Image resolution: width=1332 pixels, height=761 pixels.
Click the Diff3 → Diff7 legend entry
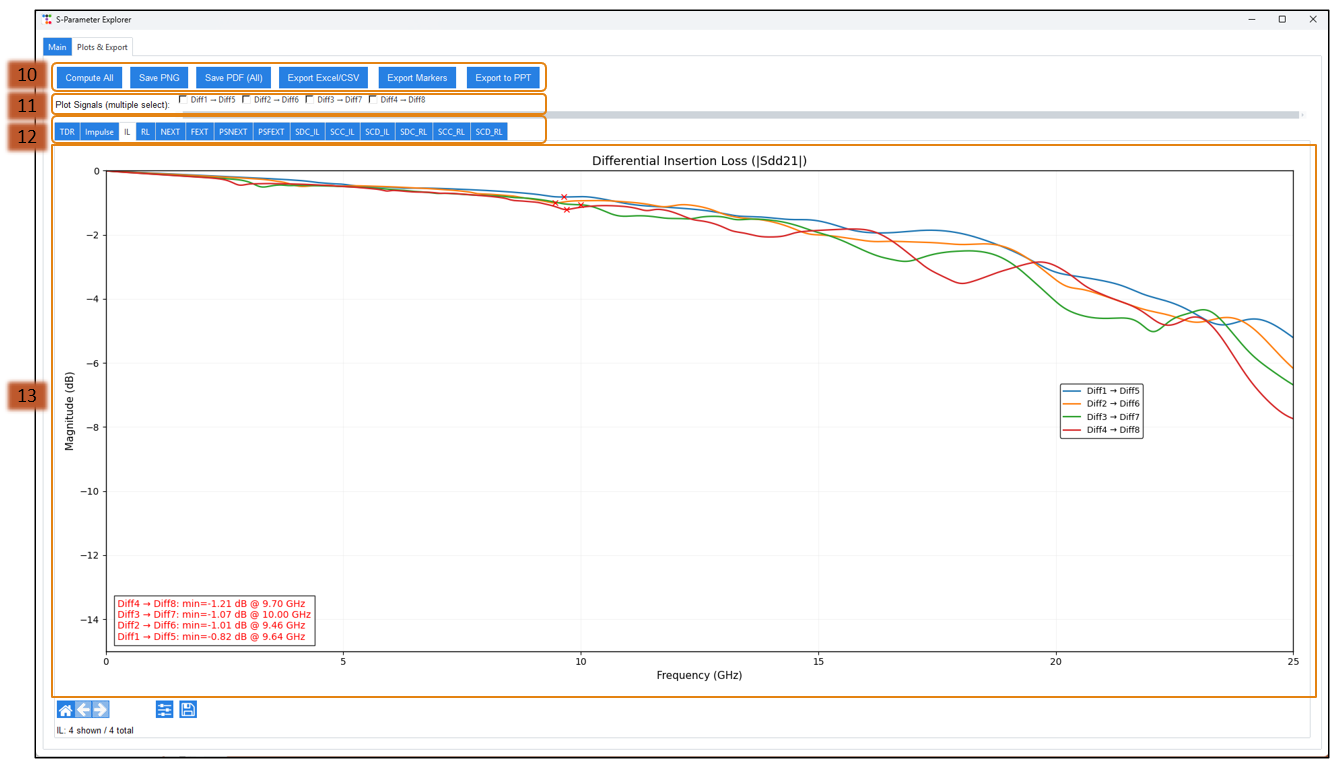pos(1102,417)
